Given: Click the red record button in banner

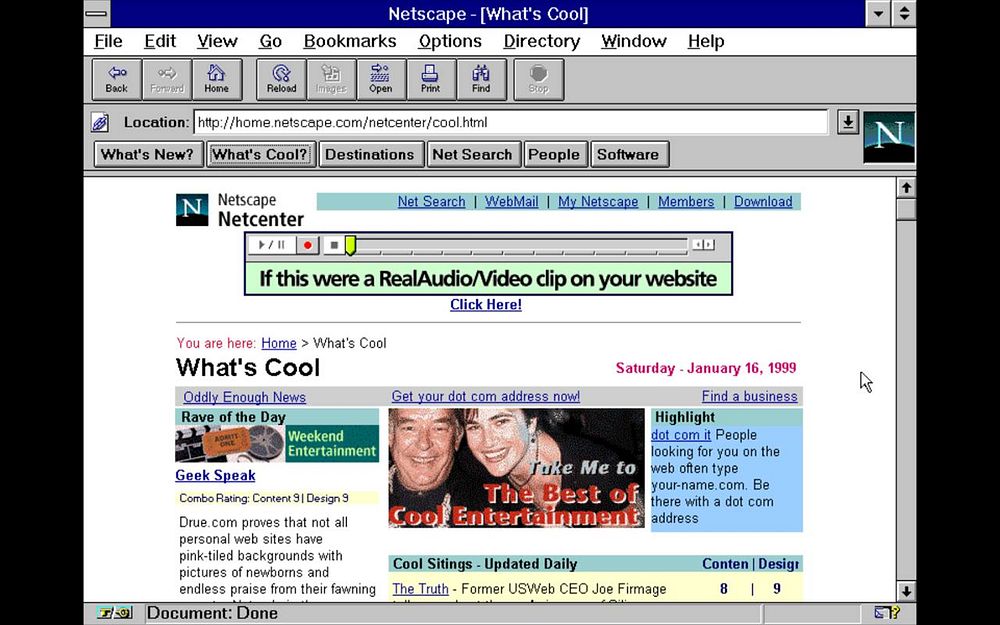Looking at the screenshot, I should click(307, 245).
